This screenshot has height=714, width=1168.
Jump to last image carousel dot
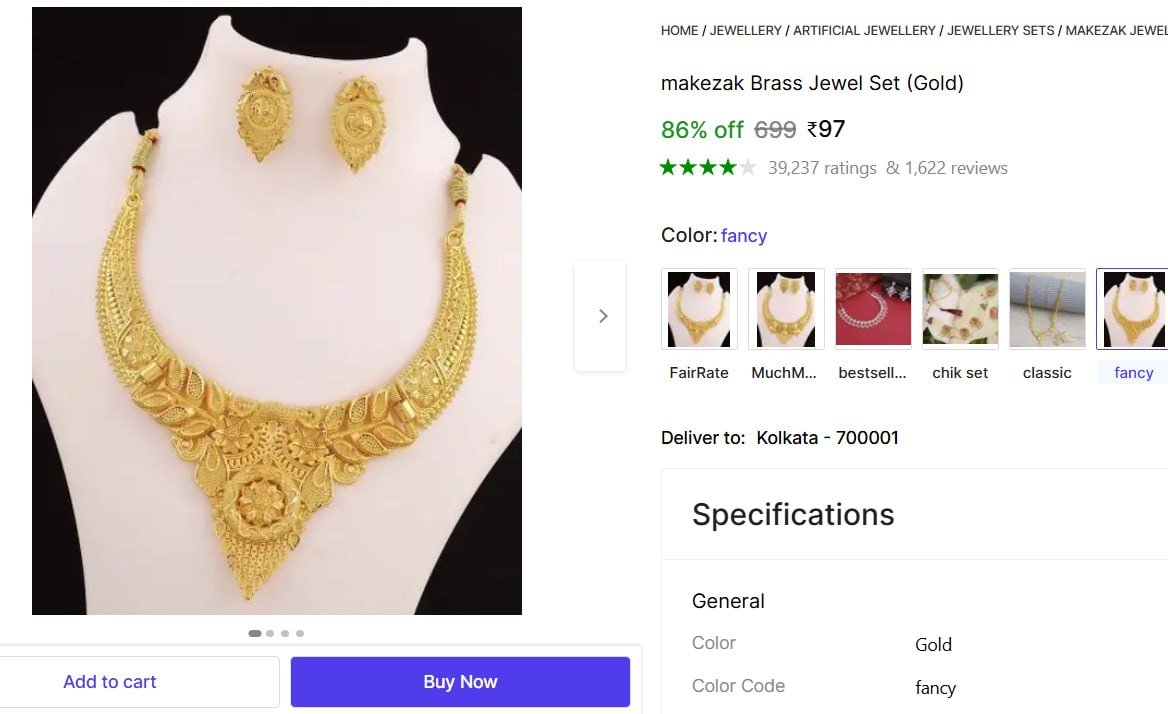[300, 633]
